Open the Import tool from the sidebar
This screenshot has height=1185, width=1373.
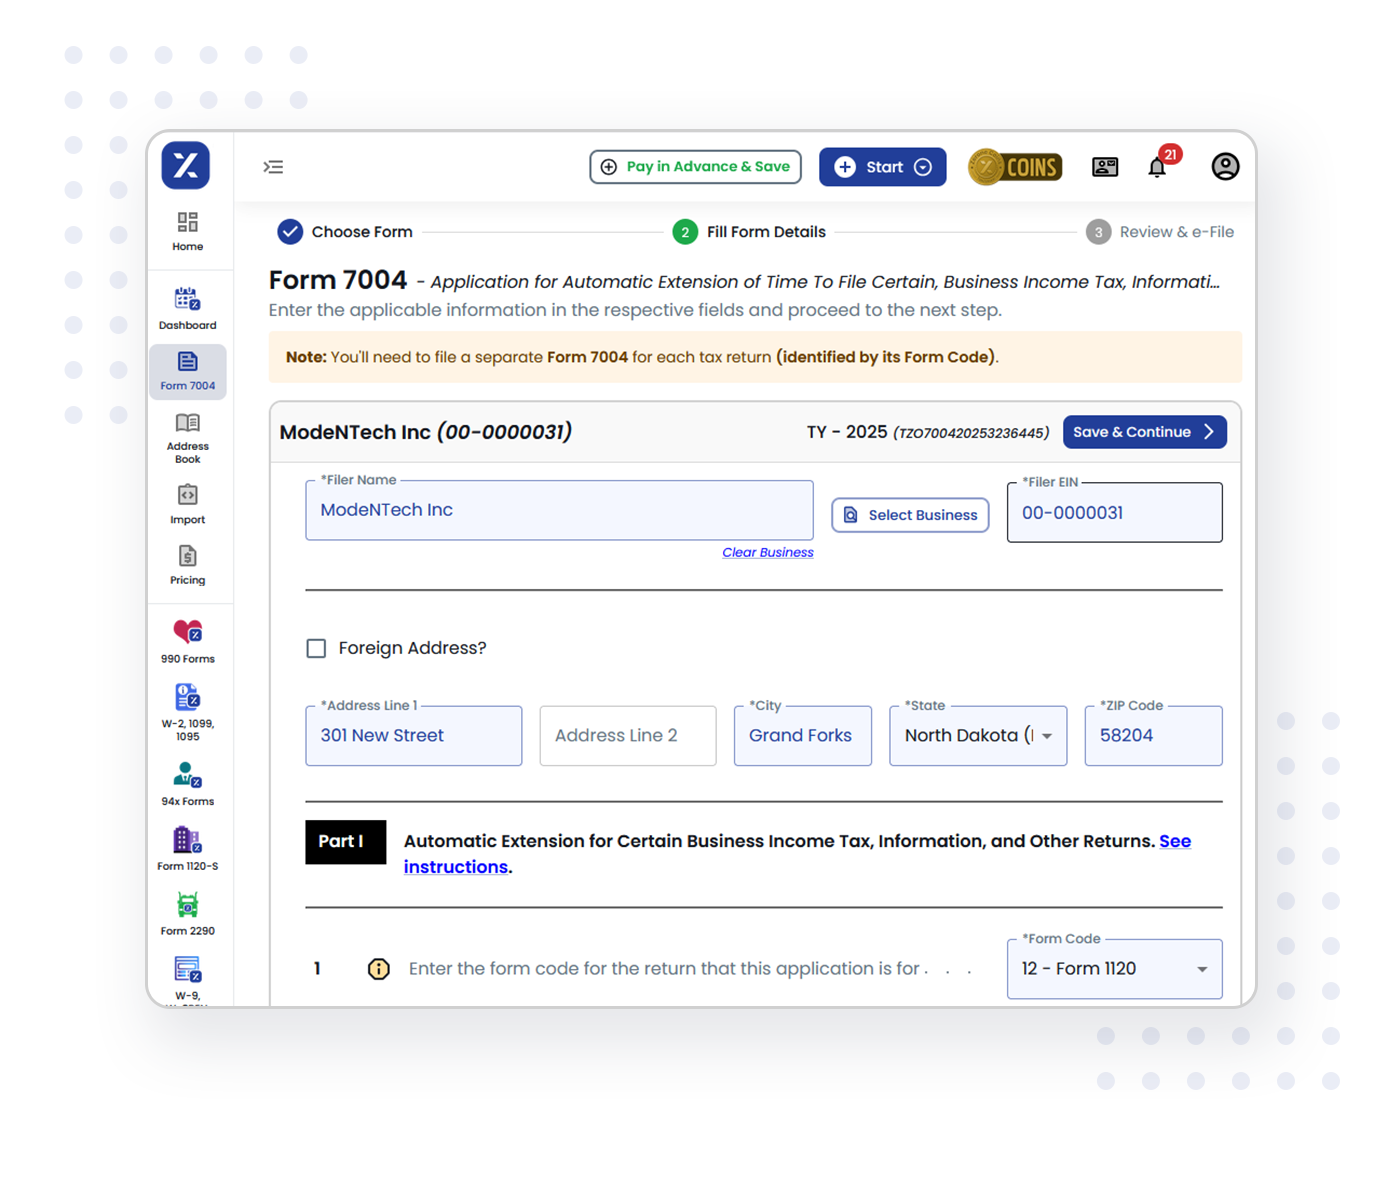187,503
